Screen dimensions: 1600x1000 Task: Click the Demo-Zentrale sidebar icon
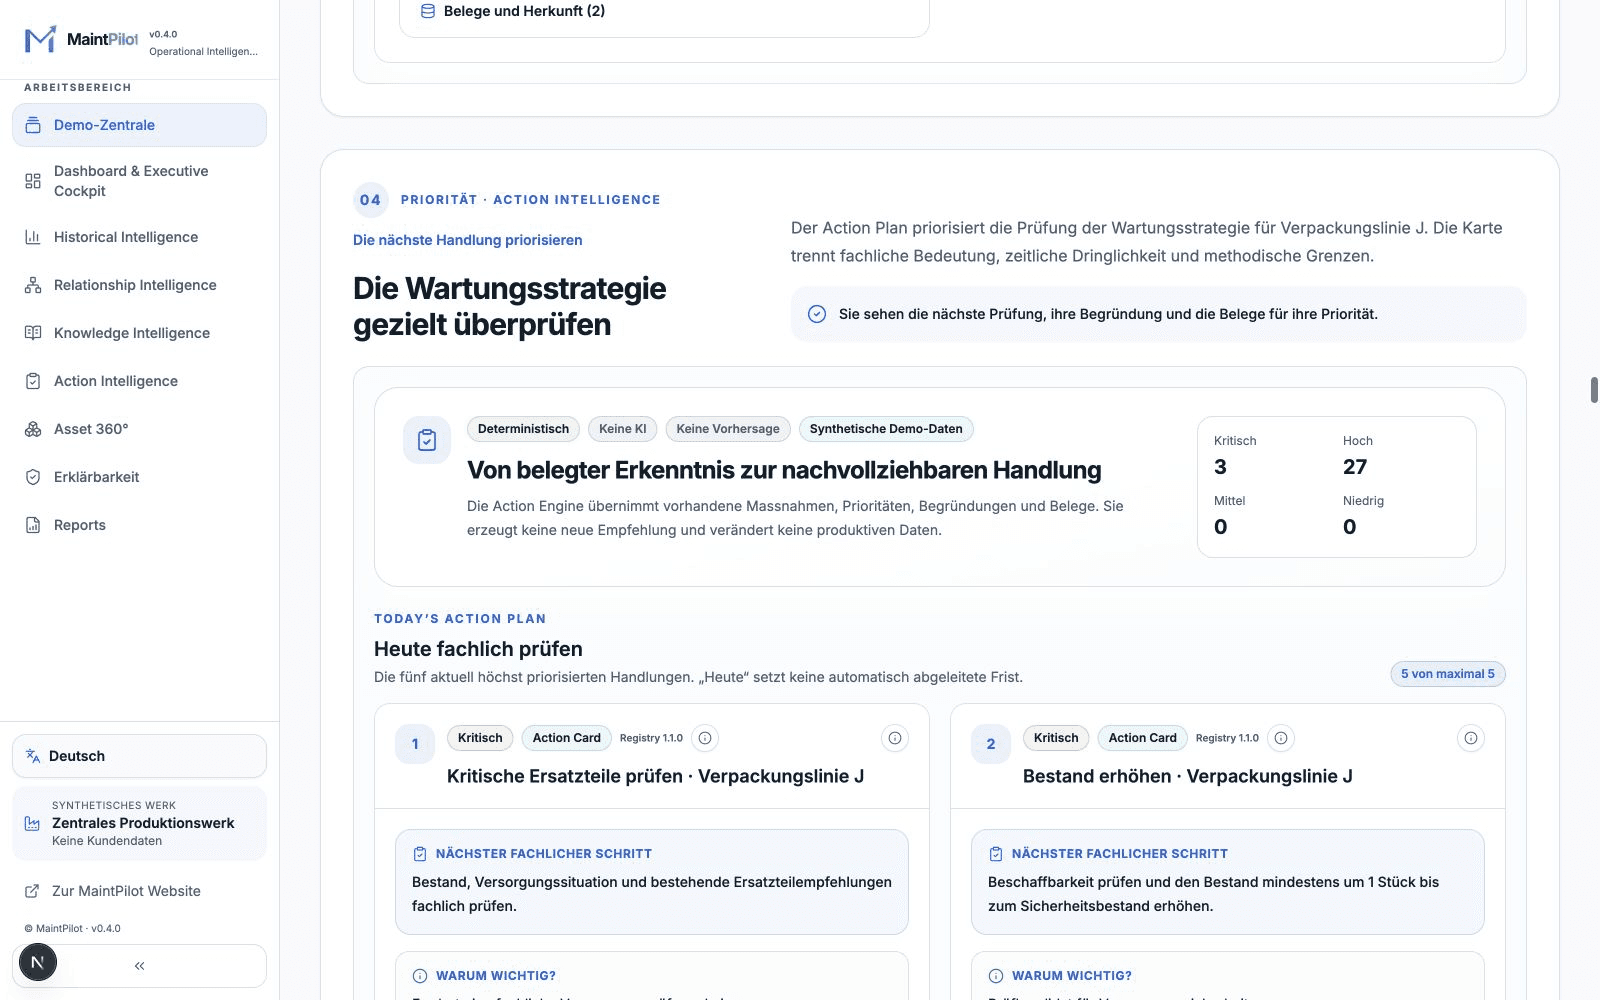click(x=33, y=125)
